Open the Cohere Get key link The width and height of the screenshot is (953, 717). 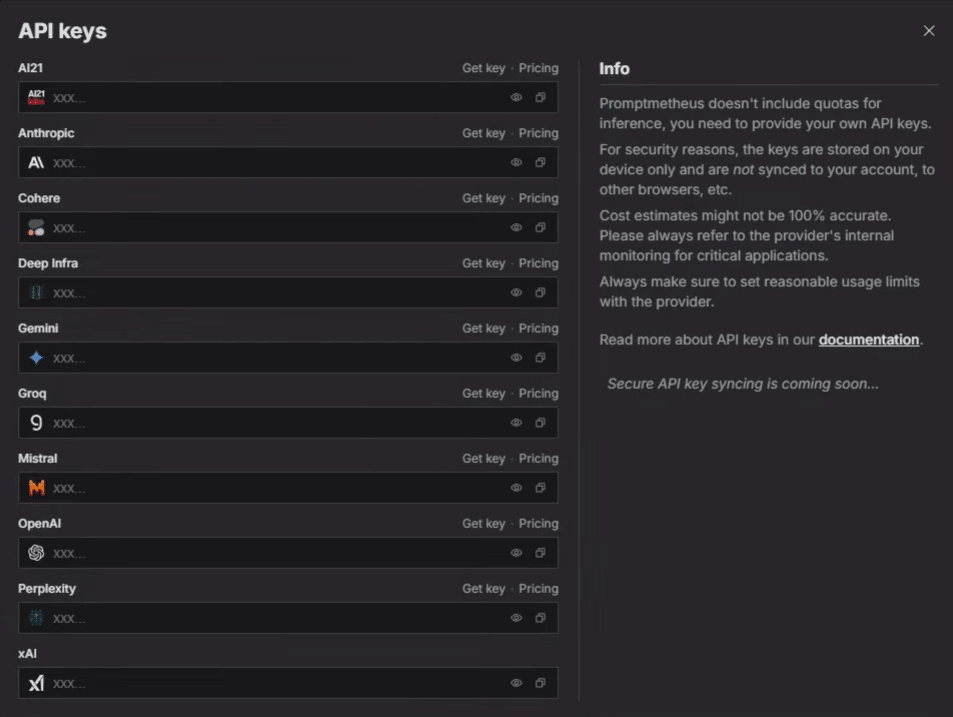484,198
